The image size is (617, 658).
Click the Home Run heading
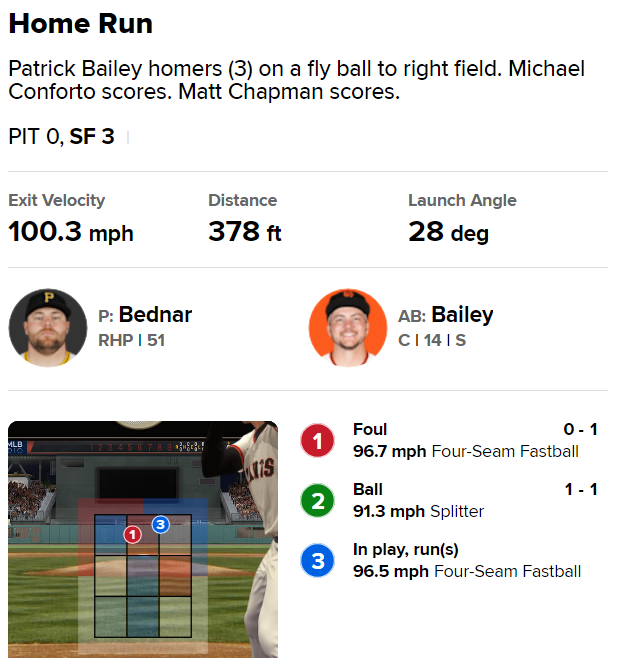point(81,24)
